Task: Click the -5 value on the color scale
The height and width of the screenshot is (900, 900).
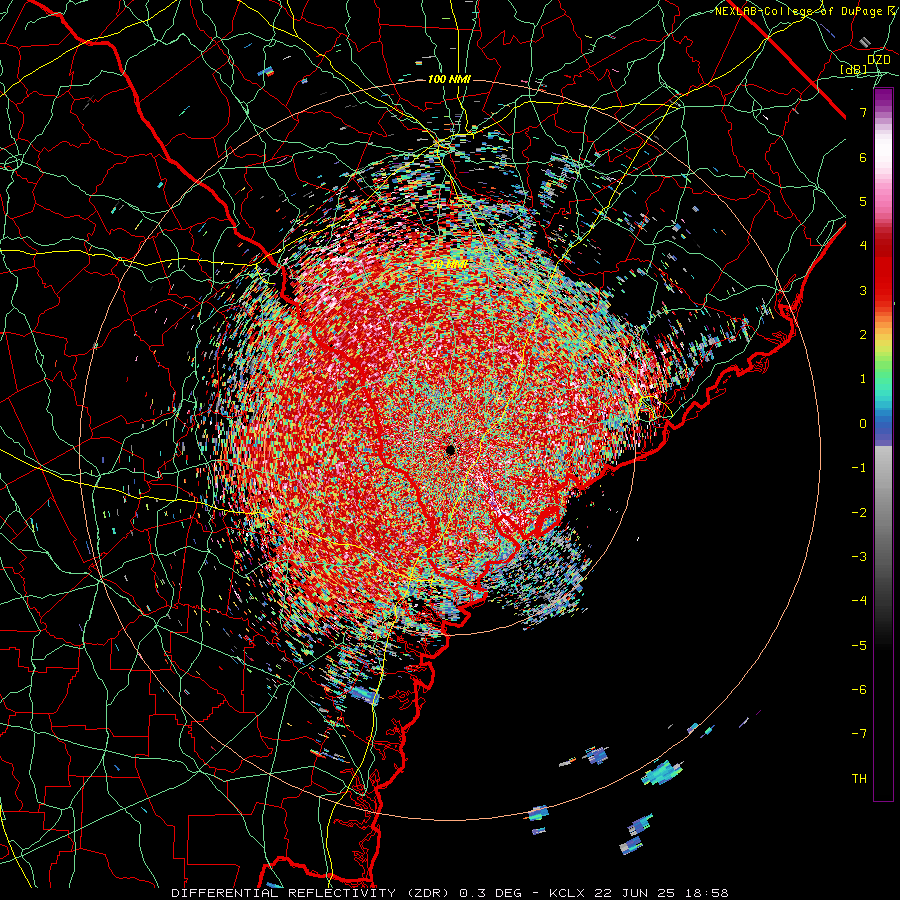Action: click(859, 646)
